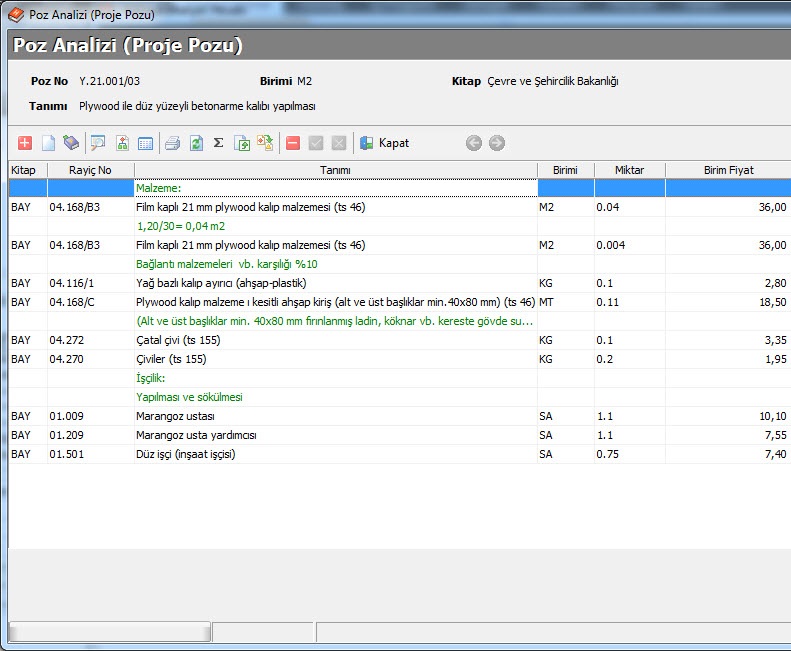791x651 pixels.
Task: Click Miktar cell of Düz işçi row
Action: point(629,454)
